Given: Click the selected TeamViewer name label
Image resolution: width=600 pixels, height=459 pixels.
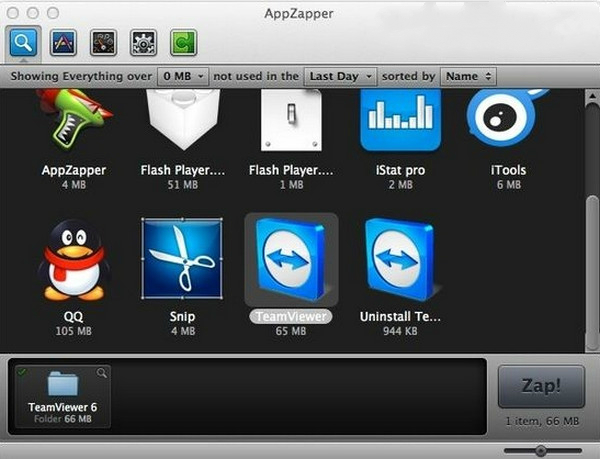Looking at the screenshot, I should tap(291, 316).
